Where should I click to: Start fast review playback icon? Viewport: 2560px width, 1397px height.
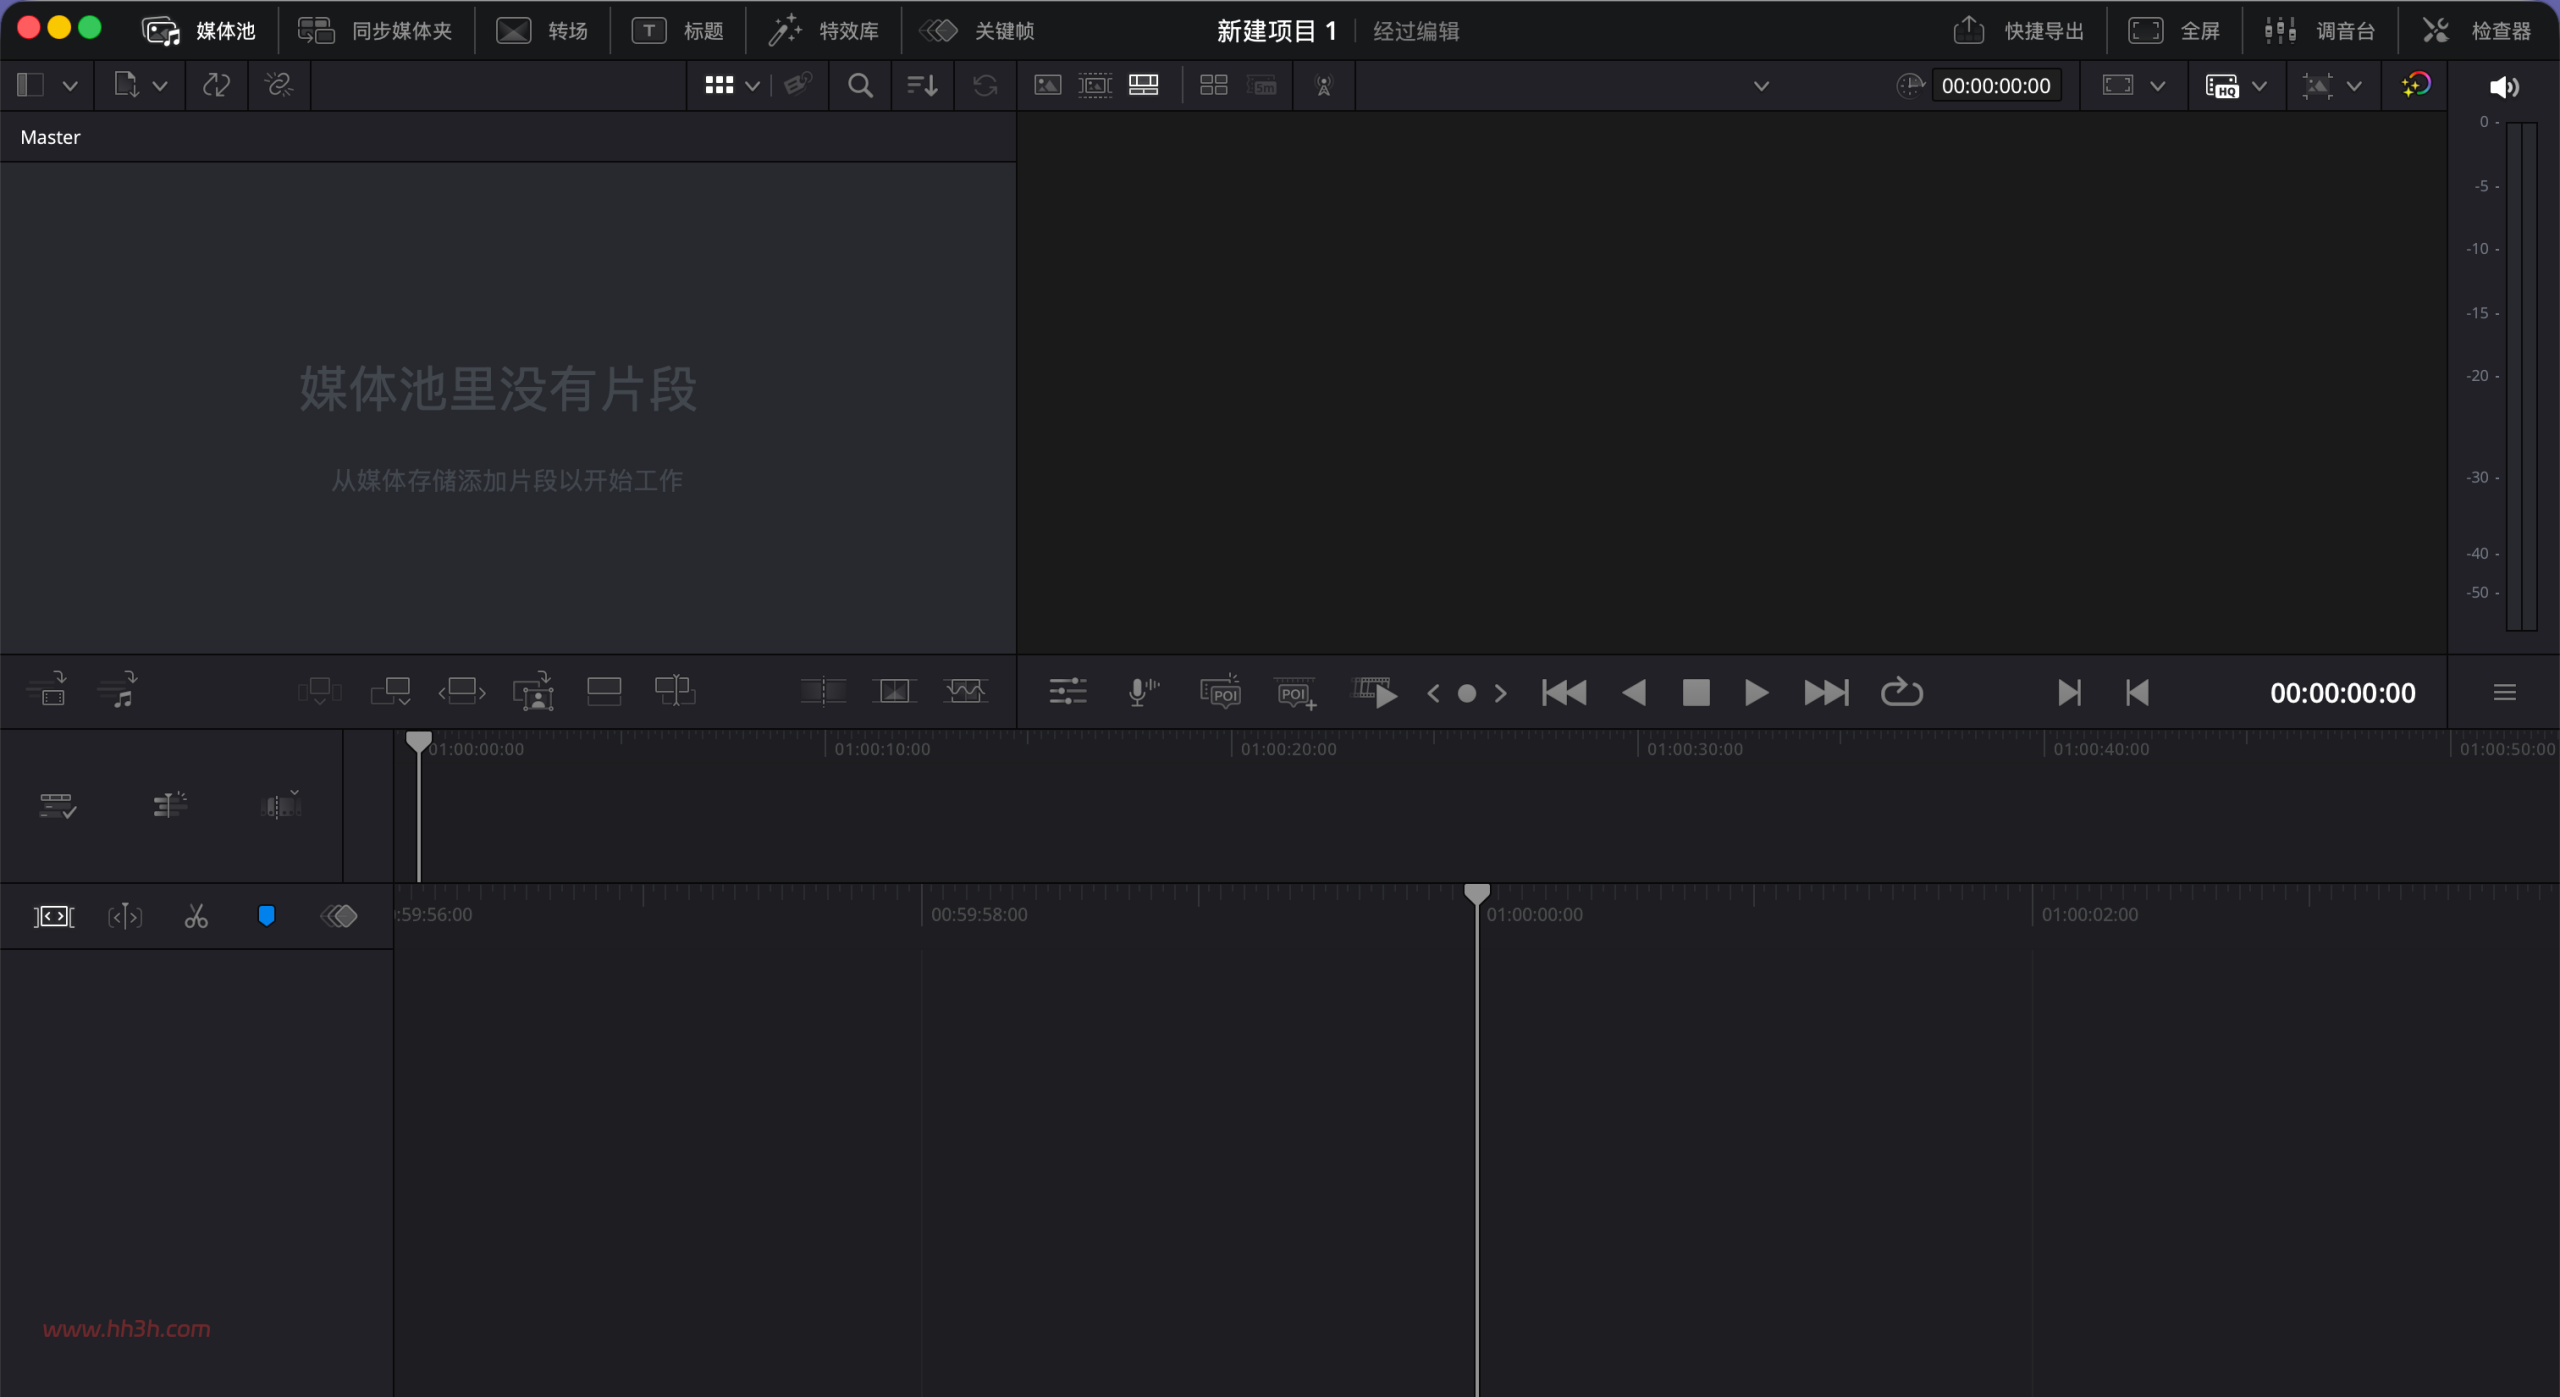coord(1375,692)
